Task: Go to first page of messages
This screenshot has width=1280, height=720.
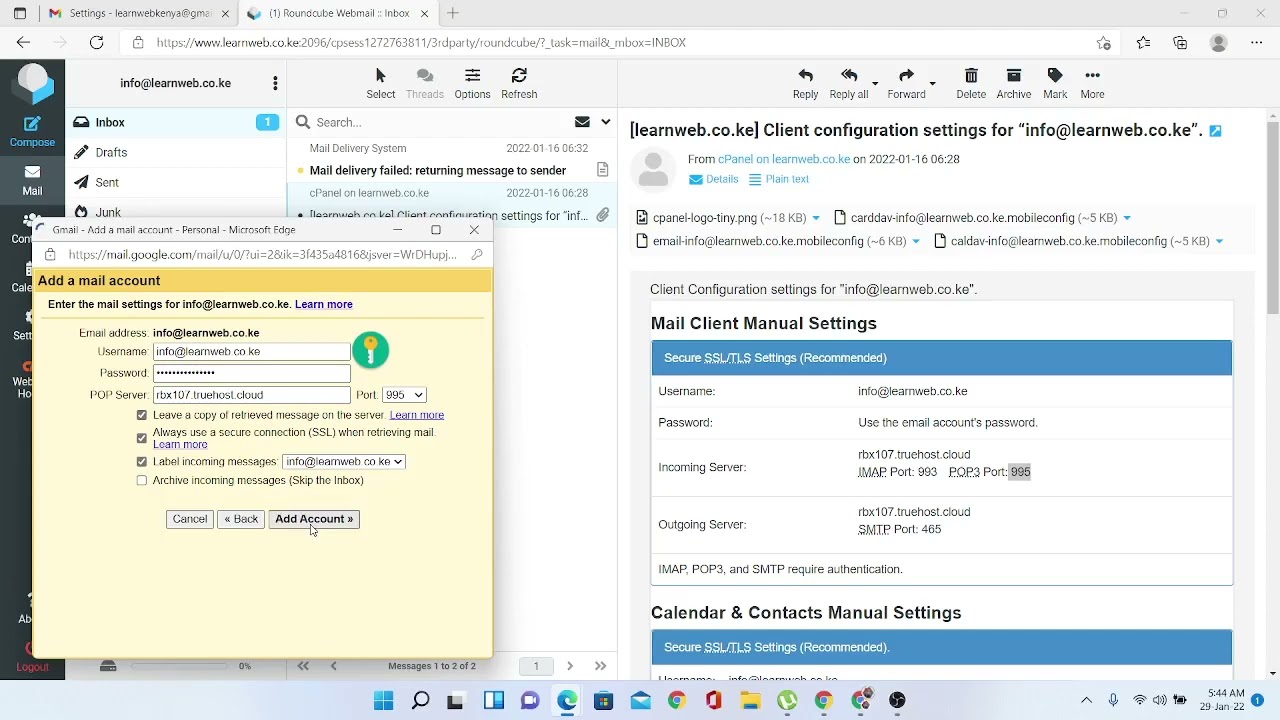Action: click(x=303, y=666)
